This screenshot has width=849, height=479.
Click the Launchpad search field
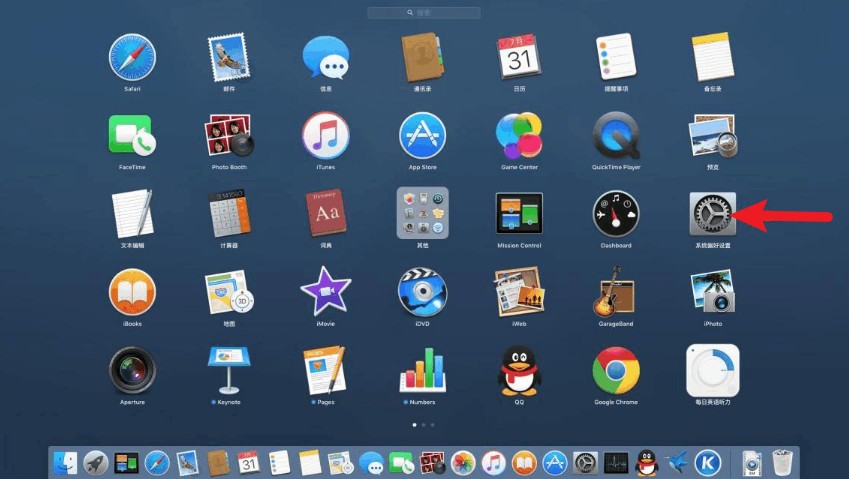[423, 12]
